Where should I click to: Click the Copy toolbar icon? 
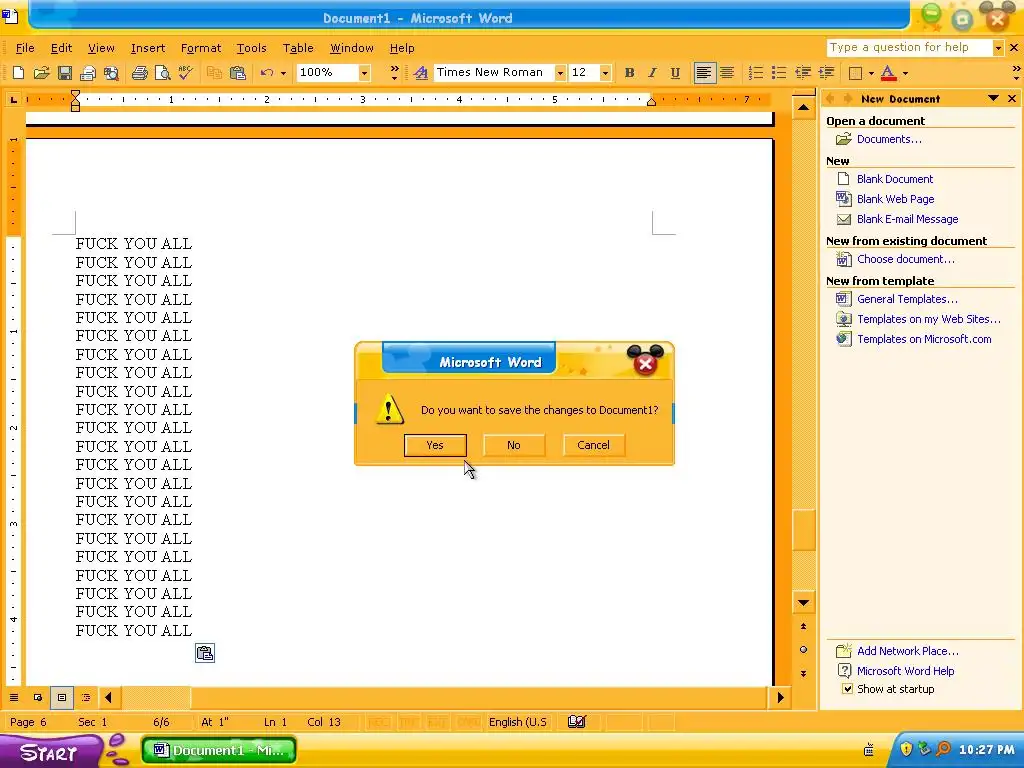214,72
